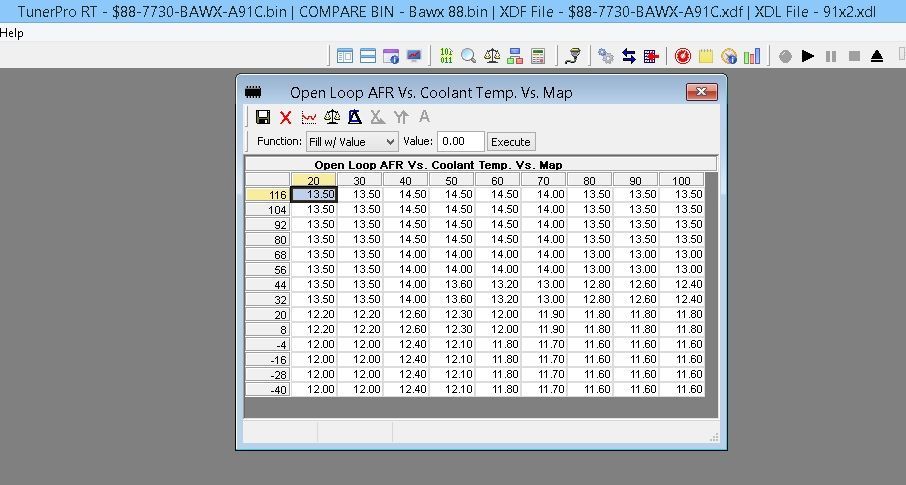This screenshot has width=906, height=485.
Task: Click the Save icon in table editor
Action: [x=263, y=118]
